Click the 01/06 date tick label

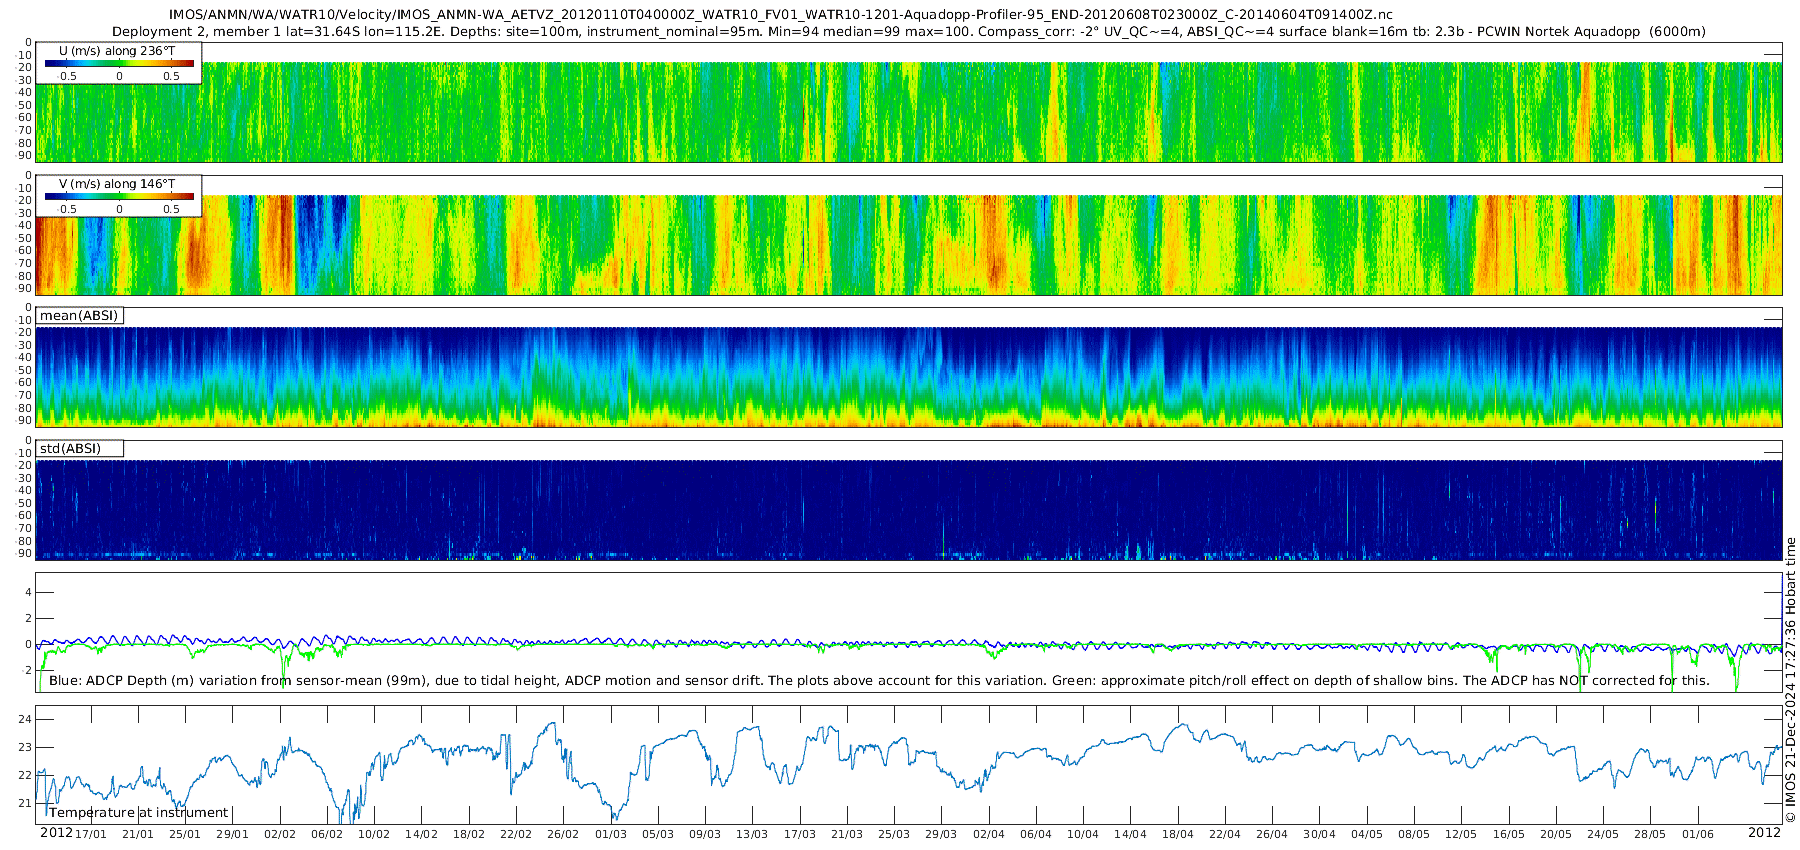1698,834
